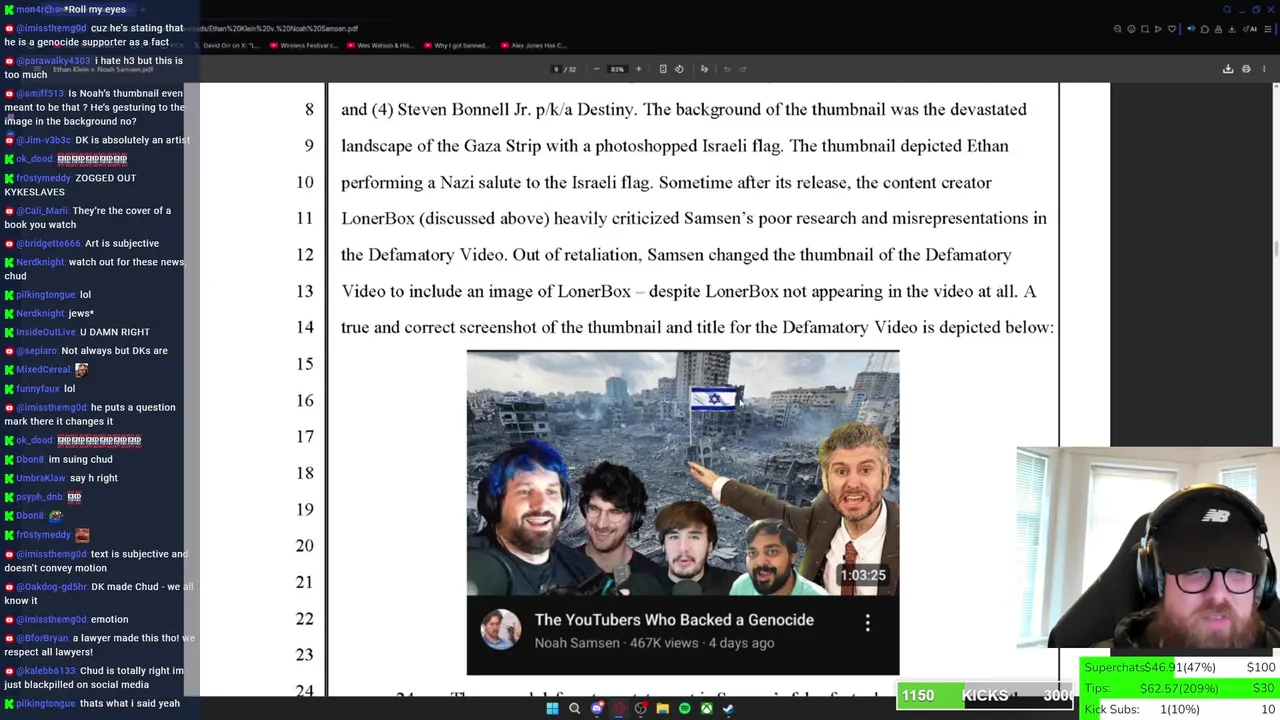Open the 'Alex Jones Has C...' bookmark
This screenshot has width=1280, height=720.
[x=535, y=45]
